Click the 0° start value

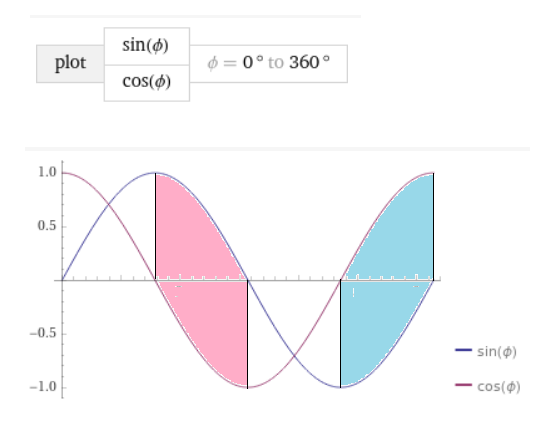click(253, 62)
